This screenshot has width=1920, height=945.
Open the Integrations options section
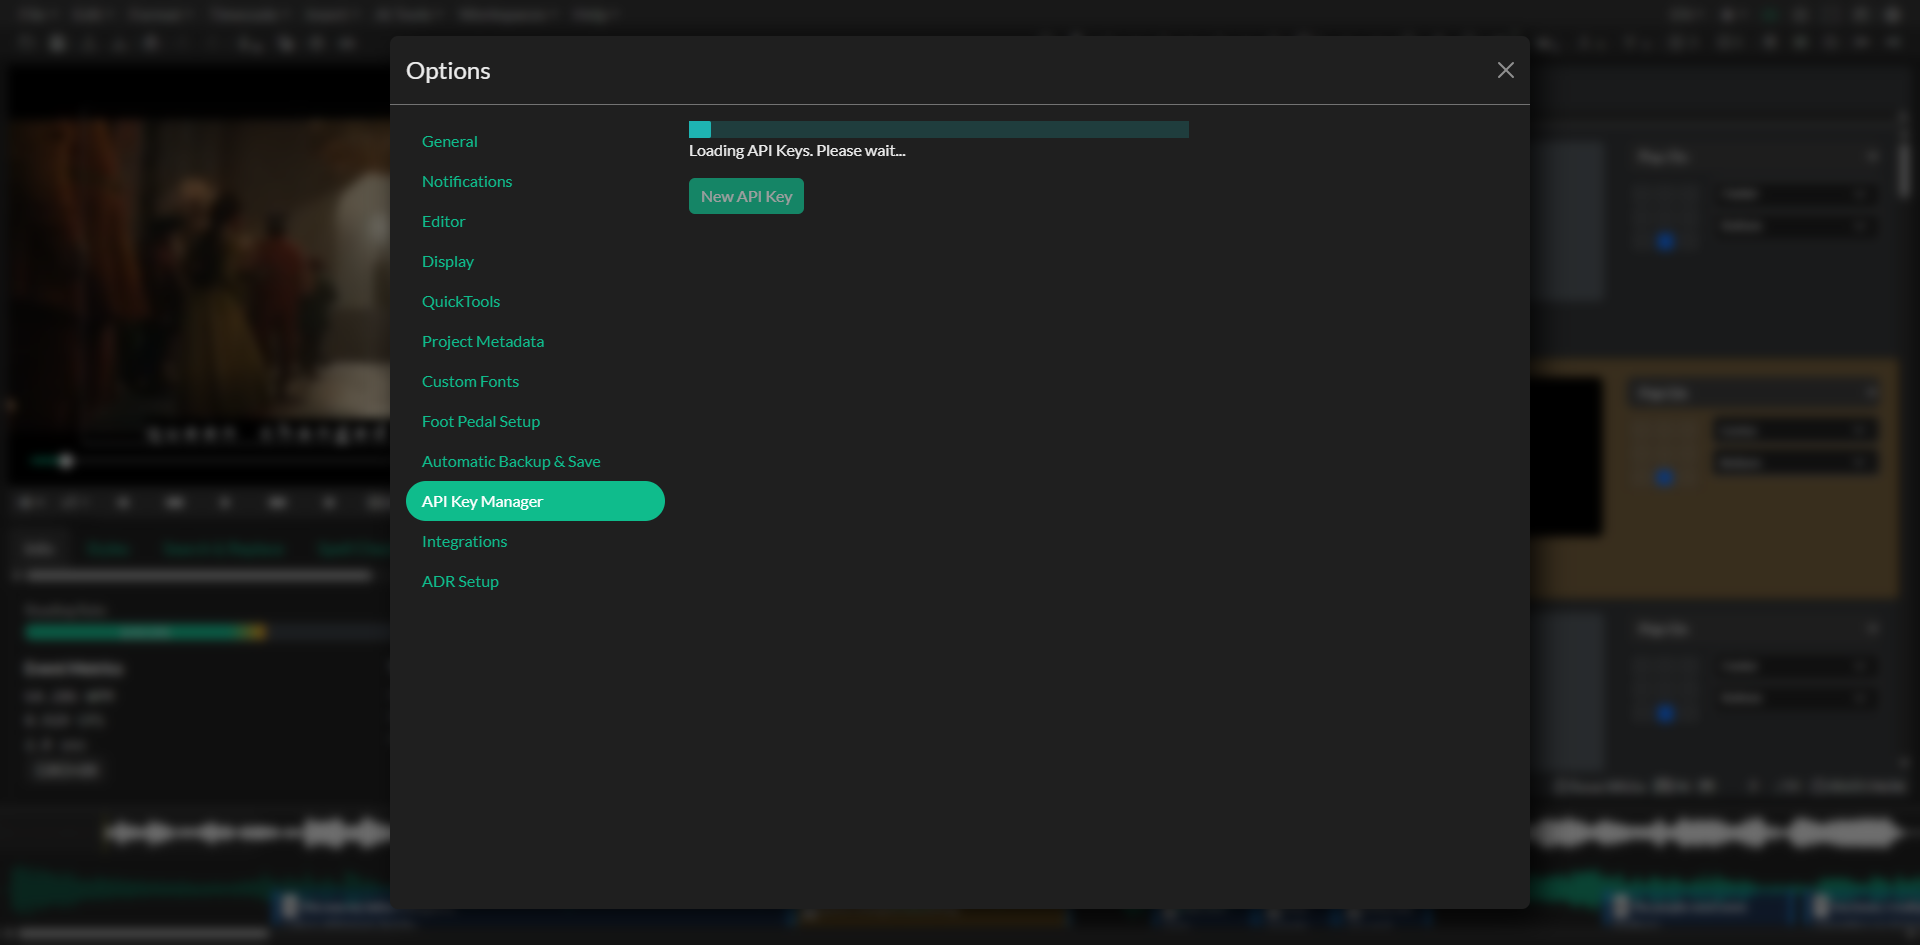click(535, 541)
